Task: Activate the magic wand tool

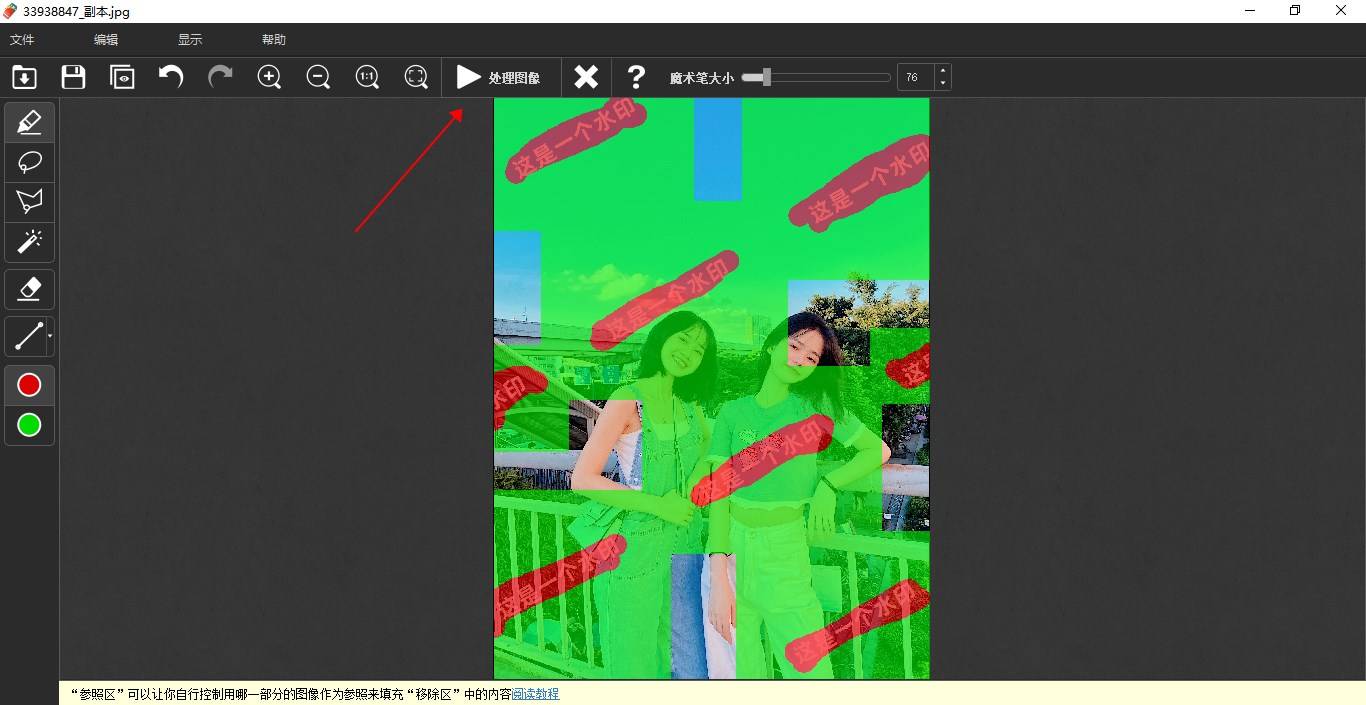Action: point(29,241)
